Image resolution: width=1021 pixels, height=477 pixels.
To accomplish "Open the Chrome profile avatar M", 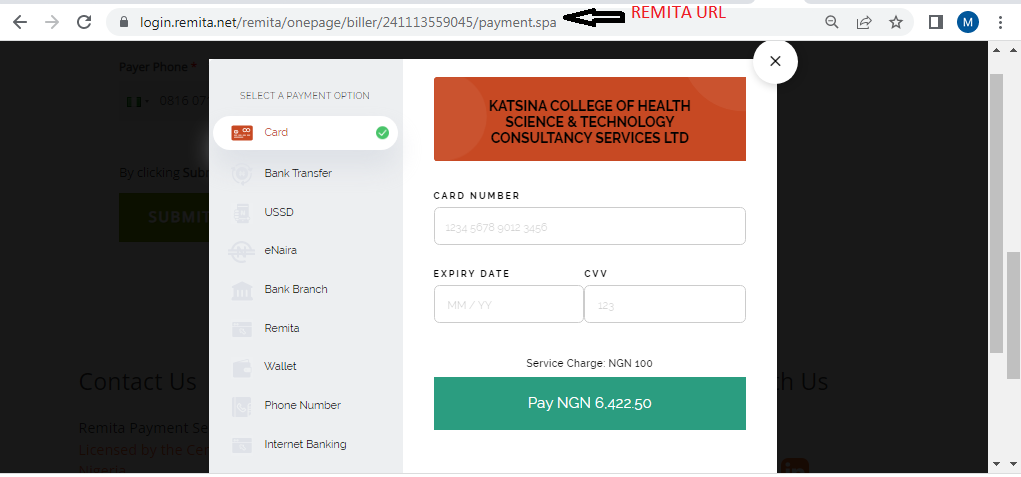I will click(x=967, y=22).
